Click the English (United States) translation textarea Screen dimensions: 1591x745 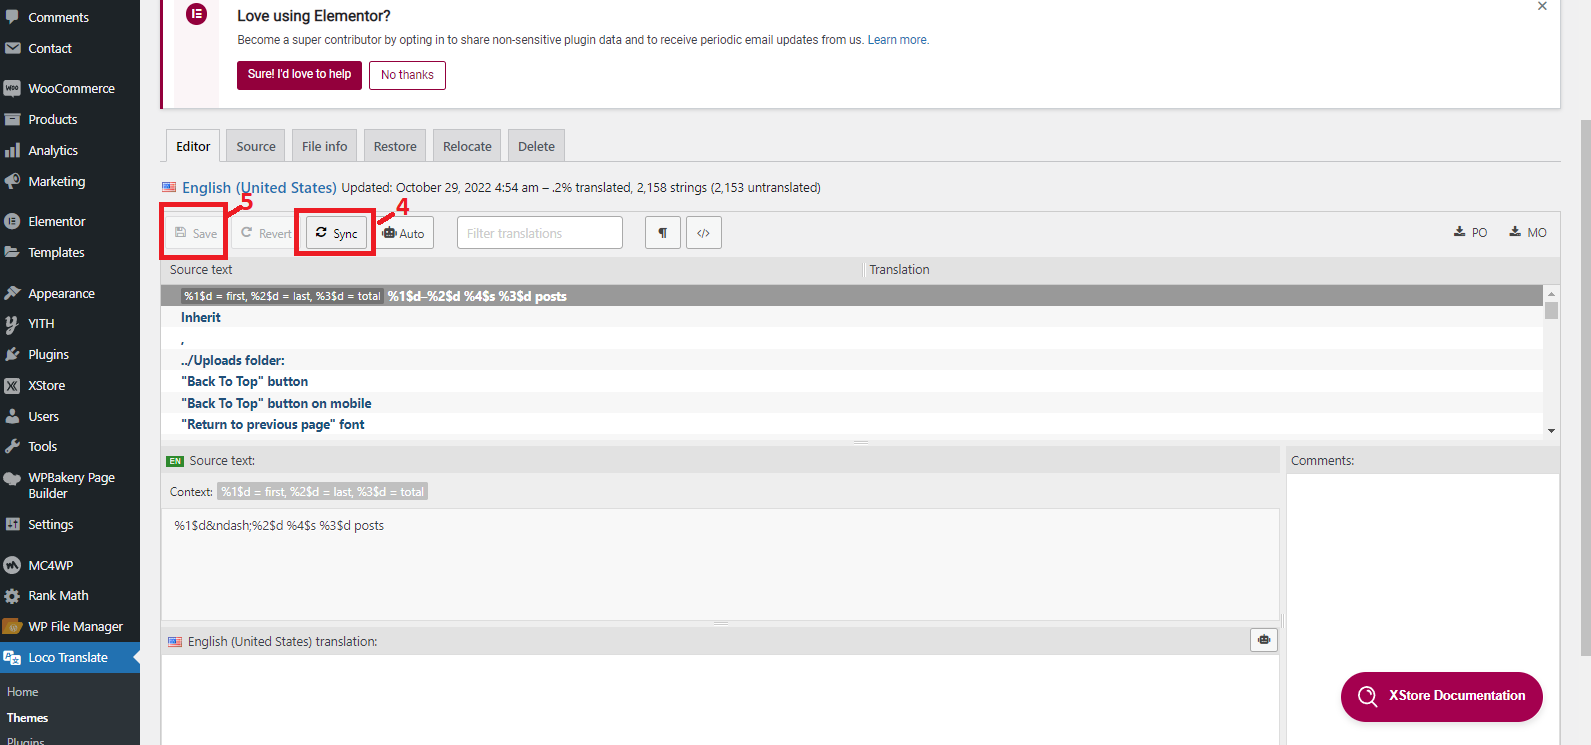(720, 699)
